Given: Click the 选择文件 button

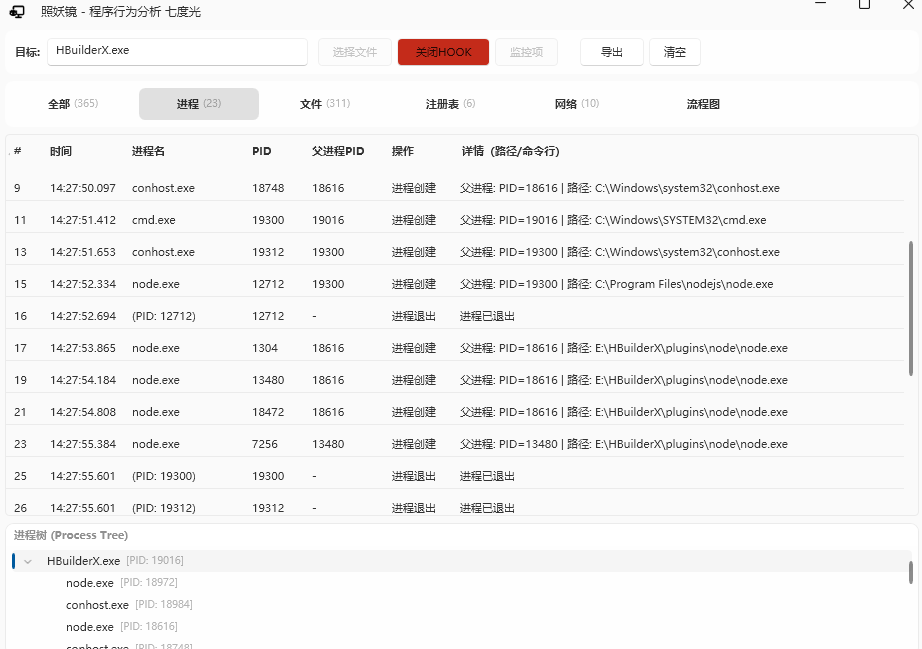Looking at the screenshot, I should (355, 52).
